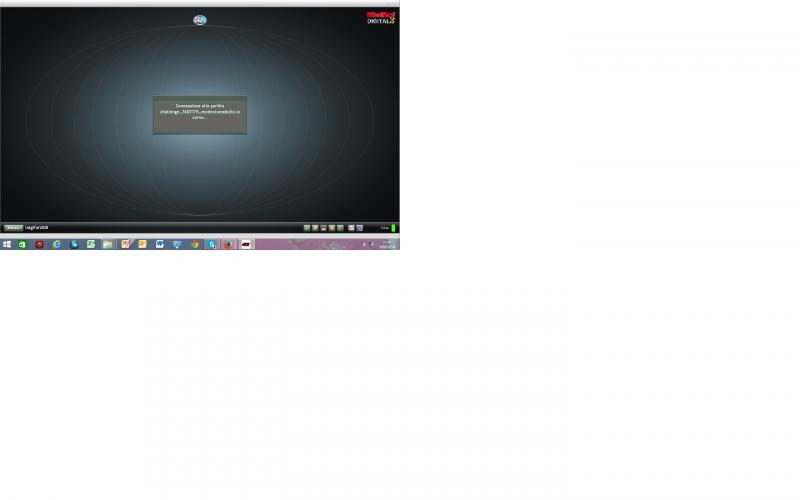Click the computer monitor icon in the taskbar
Viewport: 800px width, 500px height.
(177, 244)
